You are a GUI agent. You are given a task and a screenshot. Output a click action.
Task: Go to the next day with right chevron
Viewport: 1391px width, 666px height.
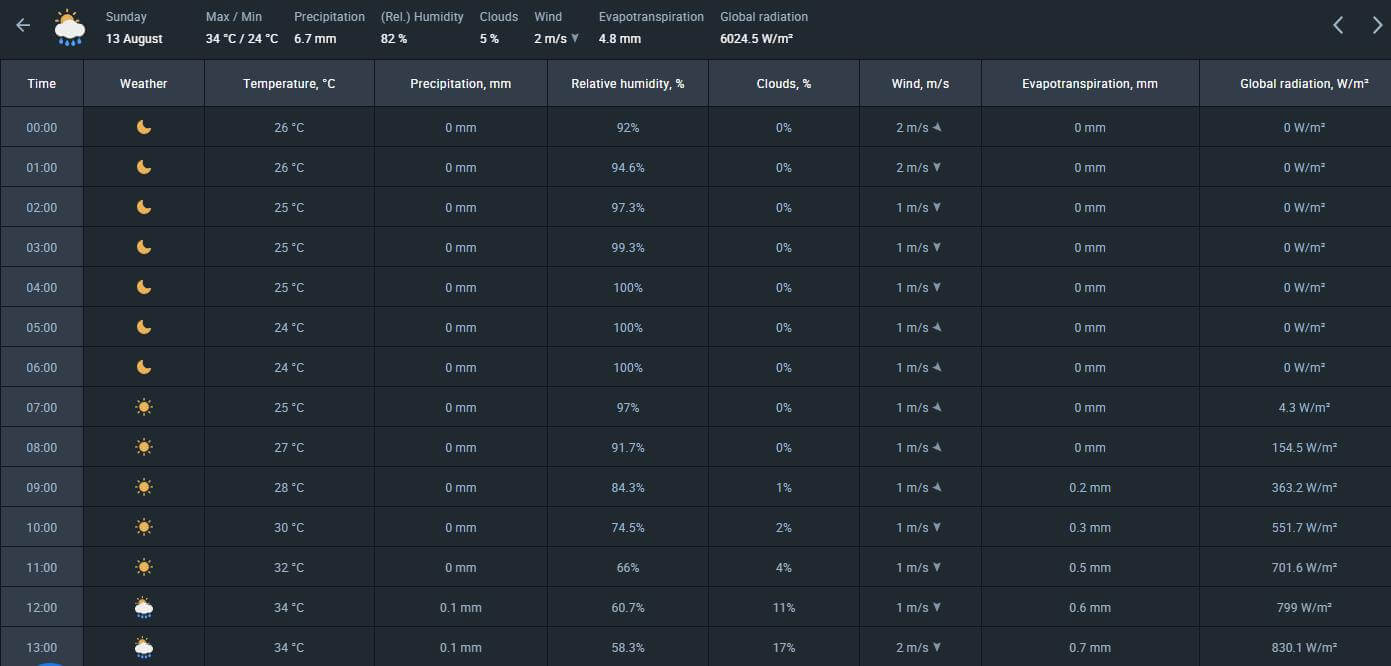pos(1377,26)
